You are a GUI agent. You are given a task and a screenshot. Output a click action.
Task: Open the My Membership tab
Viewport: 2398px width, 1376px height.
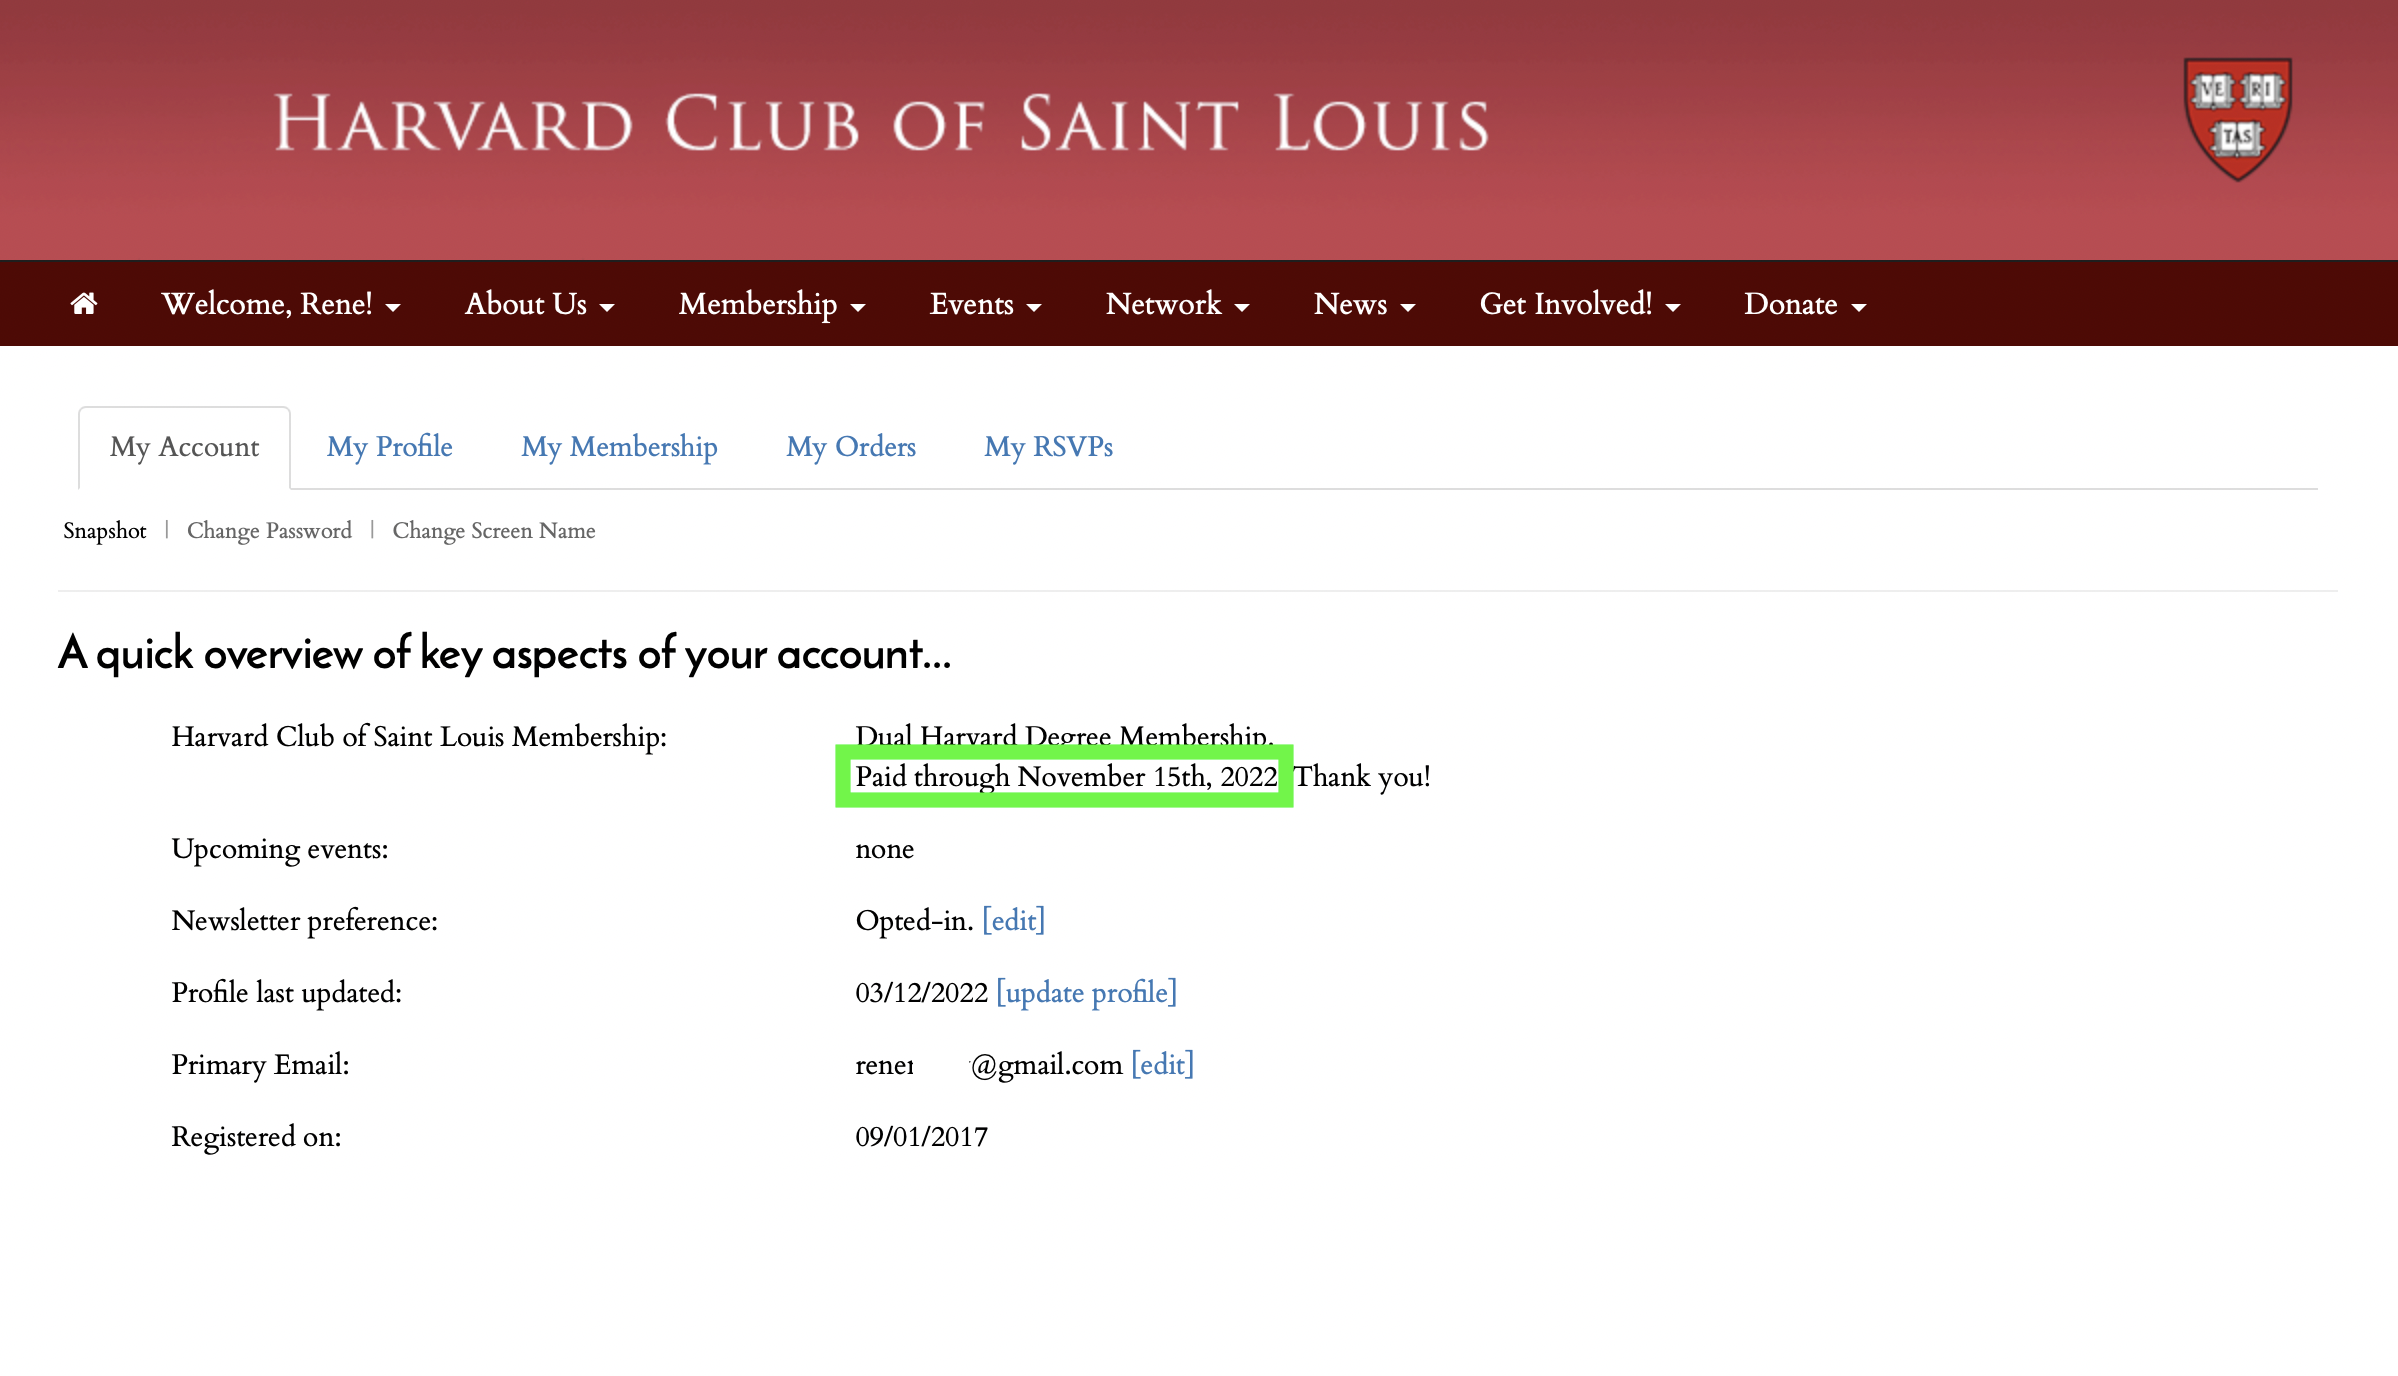point(620,447)
